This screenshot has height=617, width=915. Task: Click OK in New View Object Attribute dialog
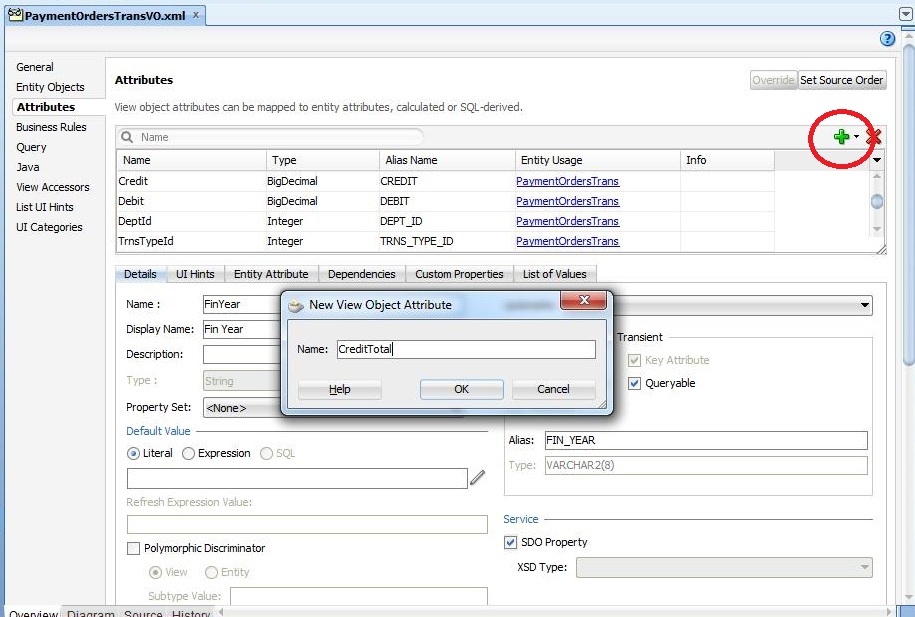(461, 389)
